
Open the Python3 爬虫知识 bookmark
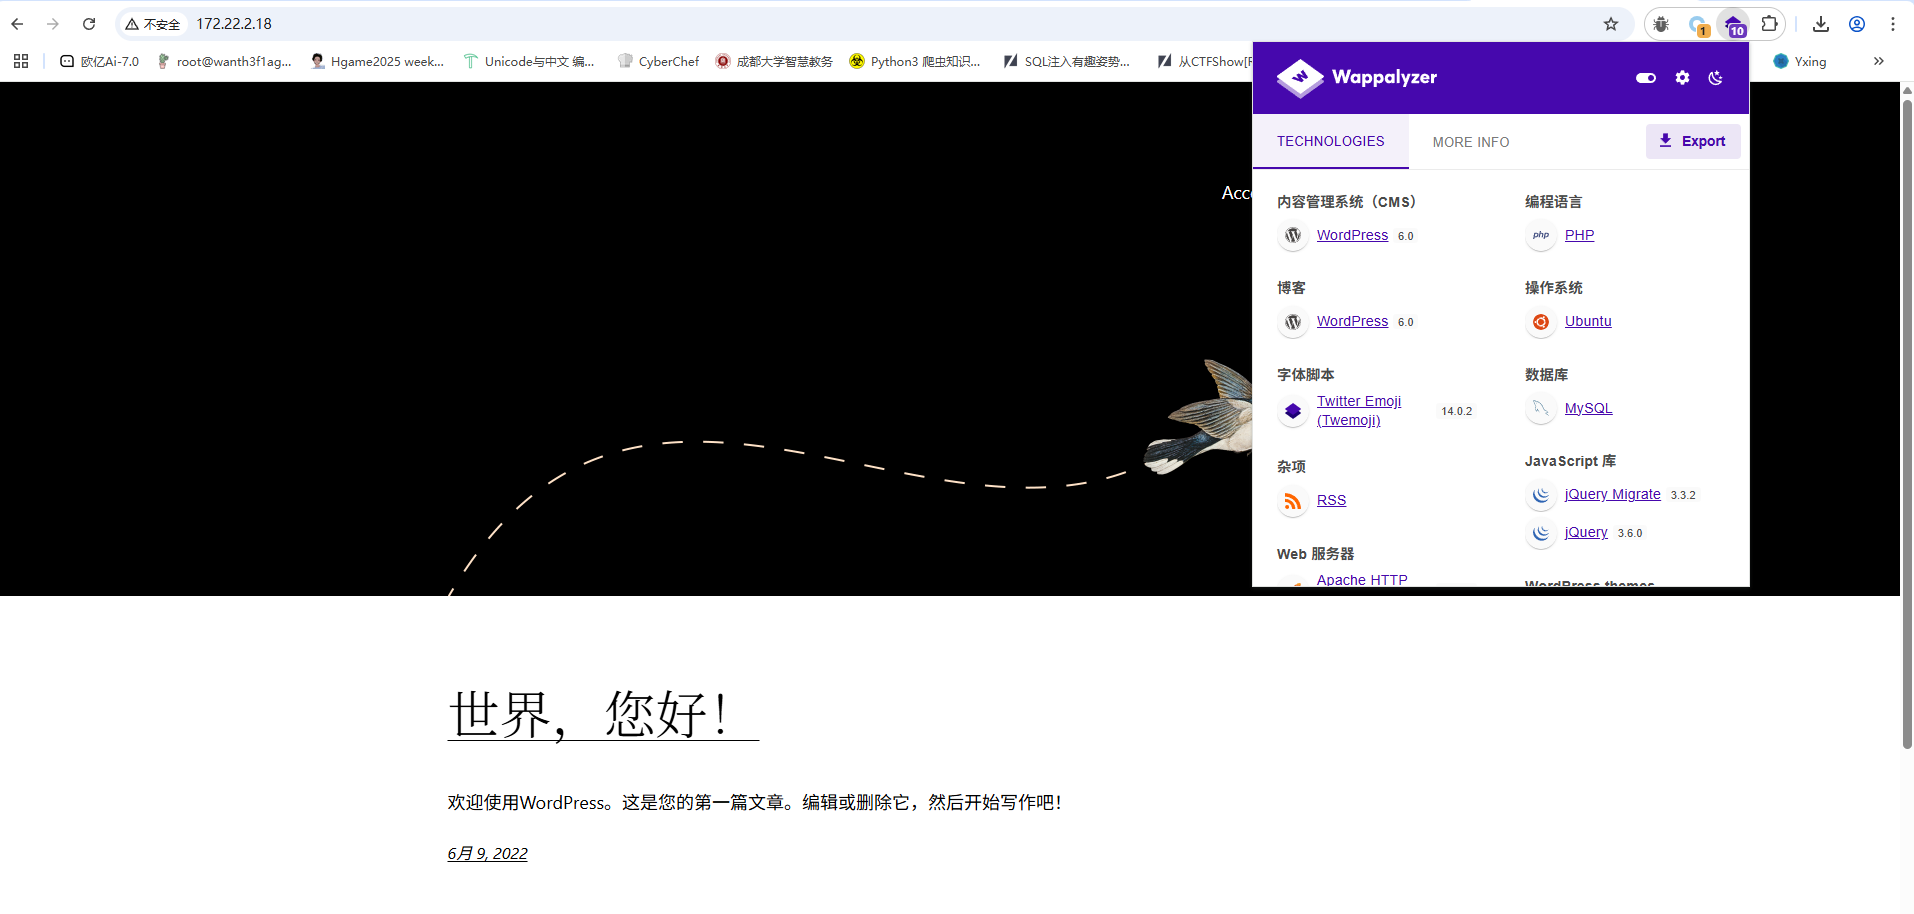[915, 61]
